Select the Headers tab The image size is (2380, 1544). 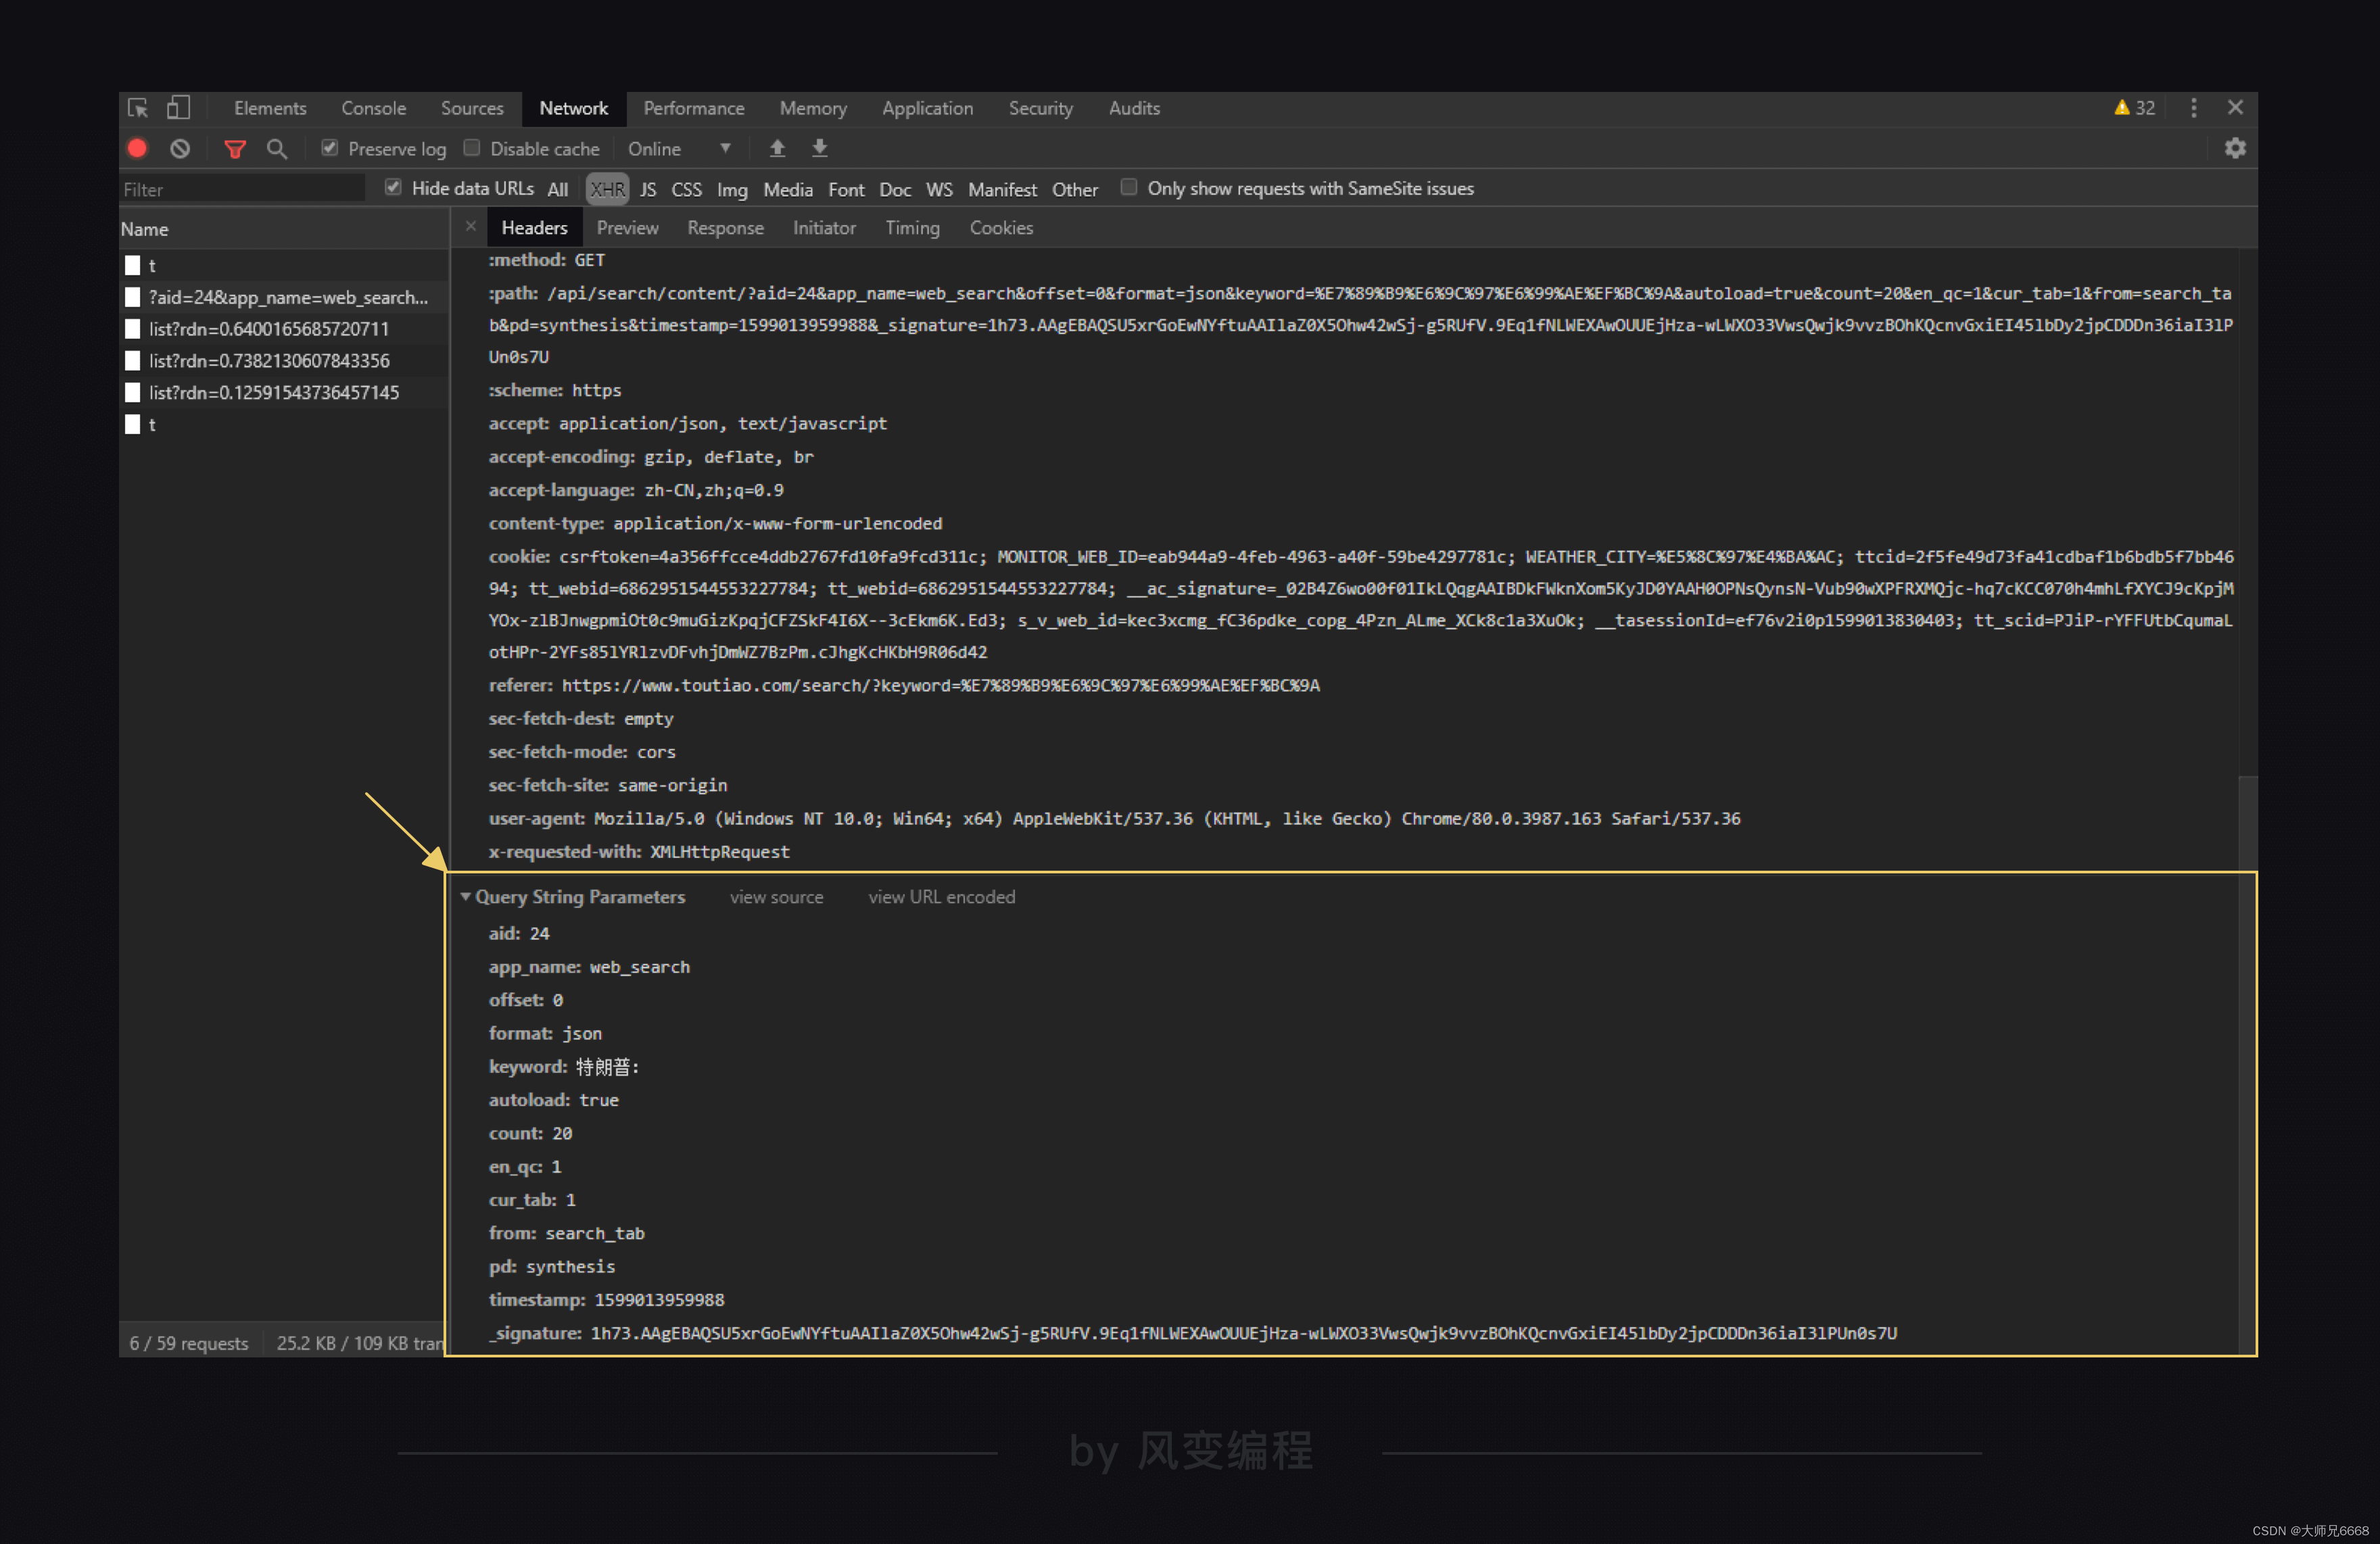coord(535,228)
